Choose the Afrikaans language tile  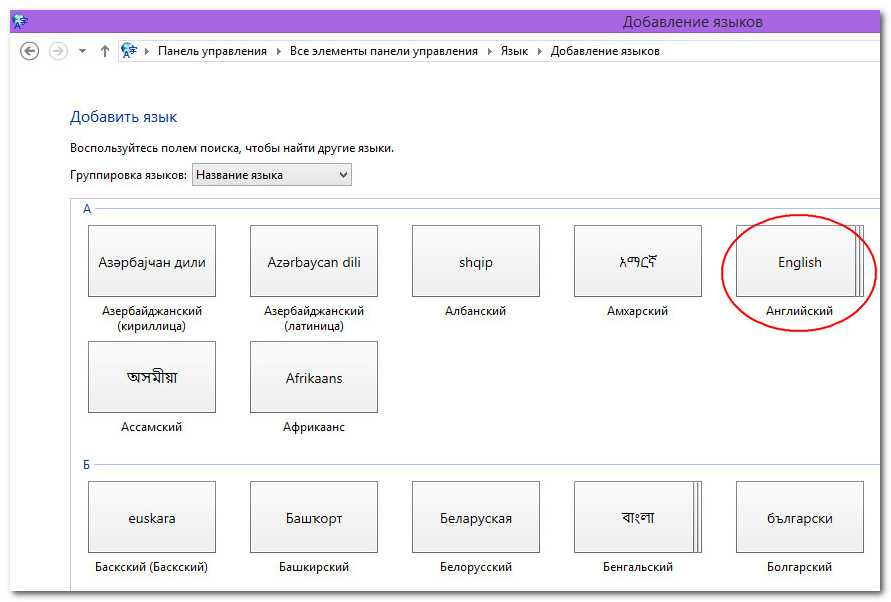(314, 378)
